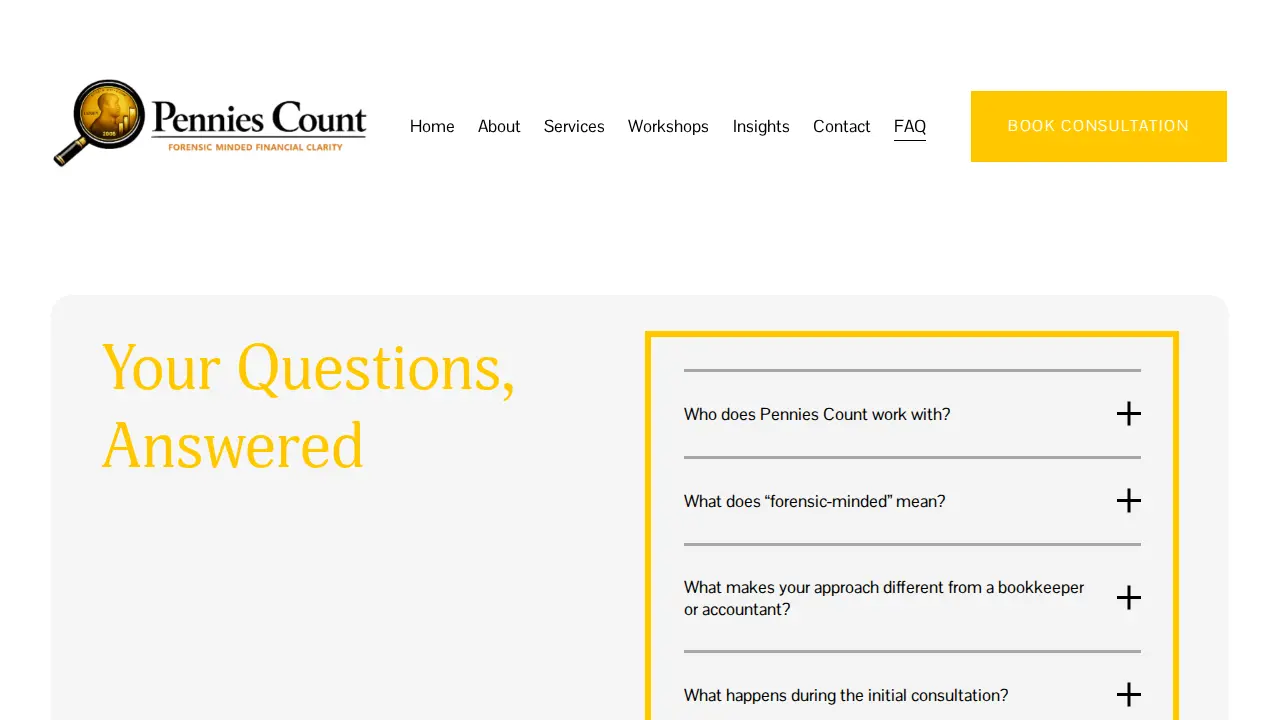The height and width of the screenshot is (720, 1280).
Task: Click the 'What makes your approach different' question text
Action: [884, 598]
